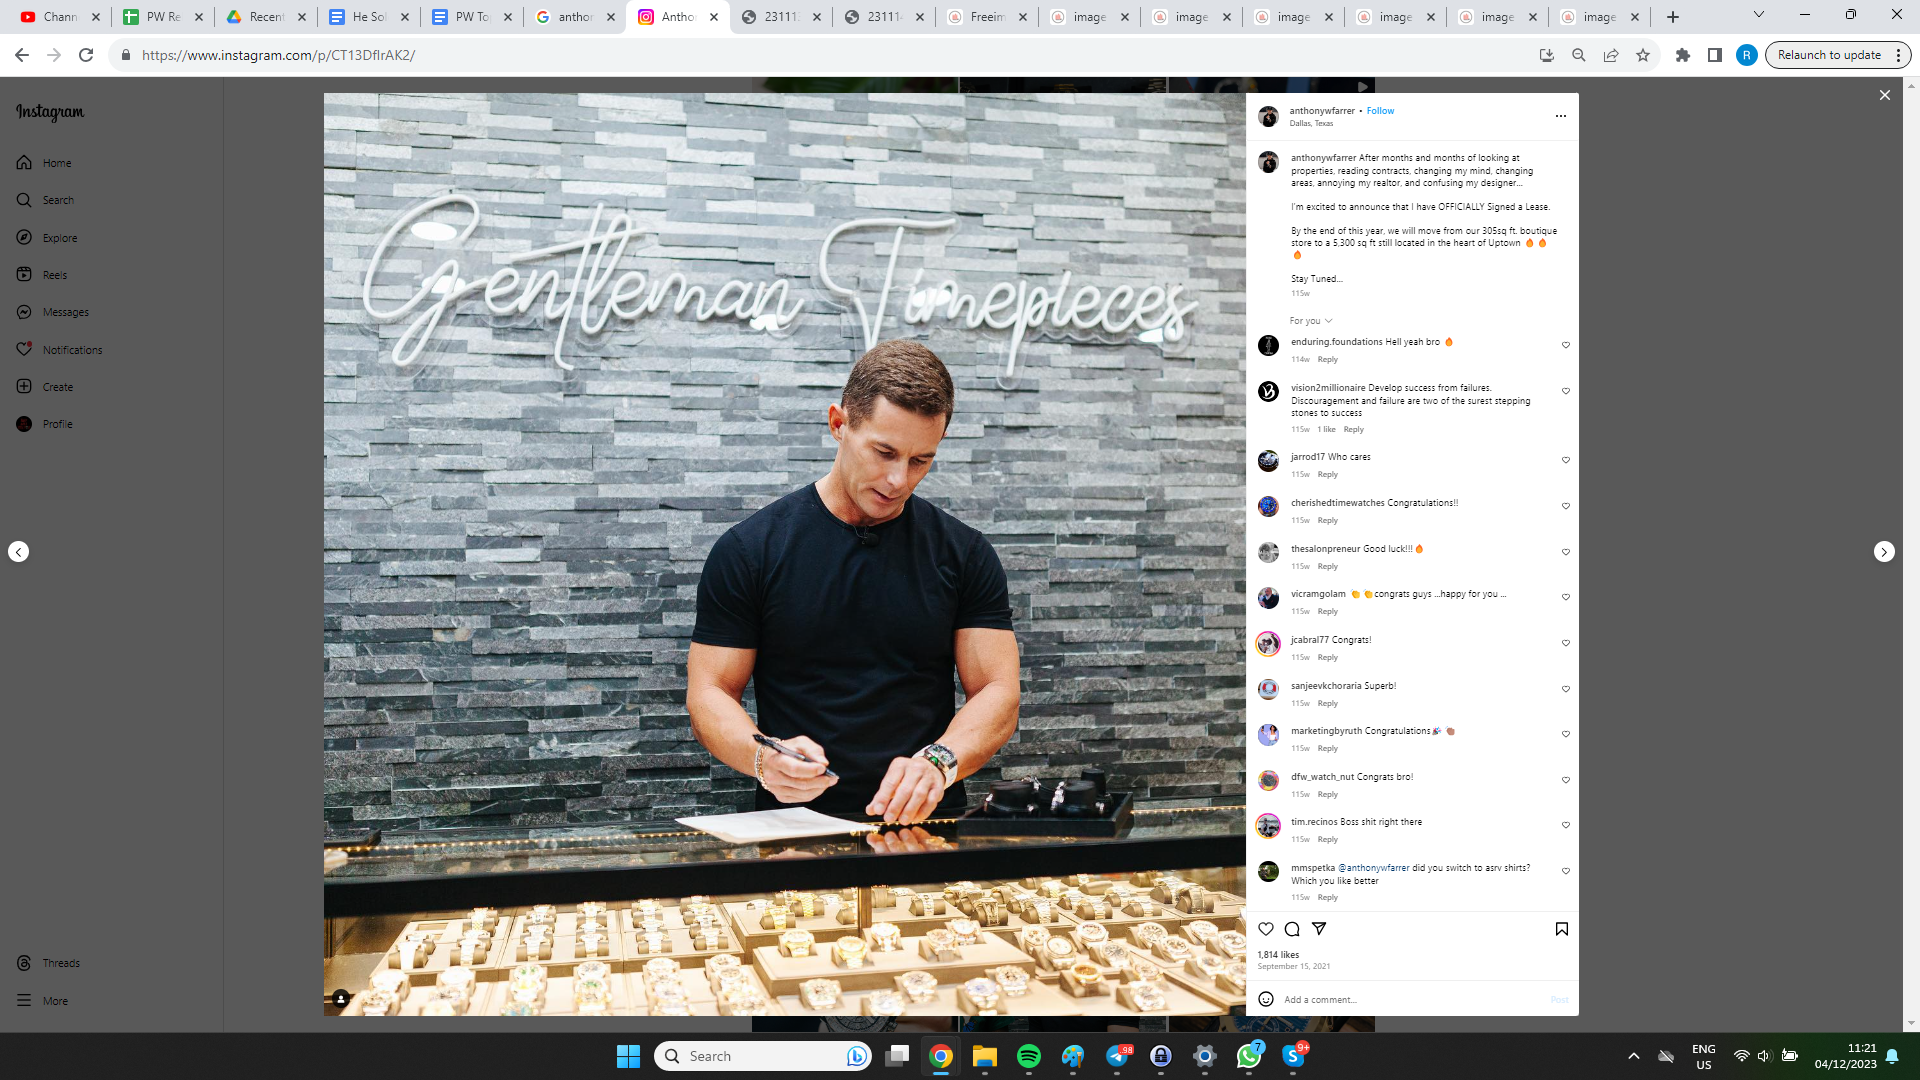The width and height of the screenshot is (1920, 1080).
Task: Toggle the Chrome side panel
Action: point(1715,55)
